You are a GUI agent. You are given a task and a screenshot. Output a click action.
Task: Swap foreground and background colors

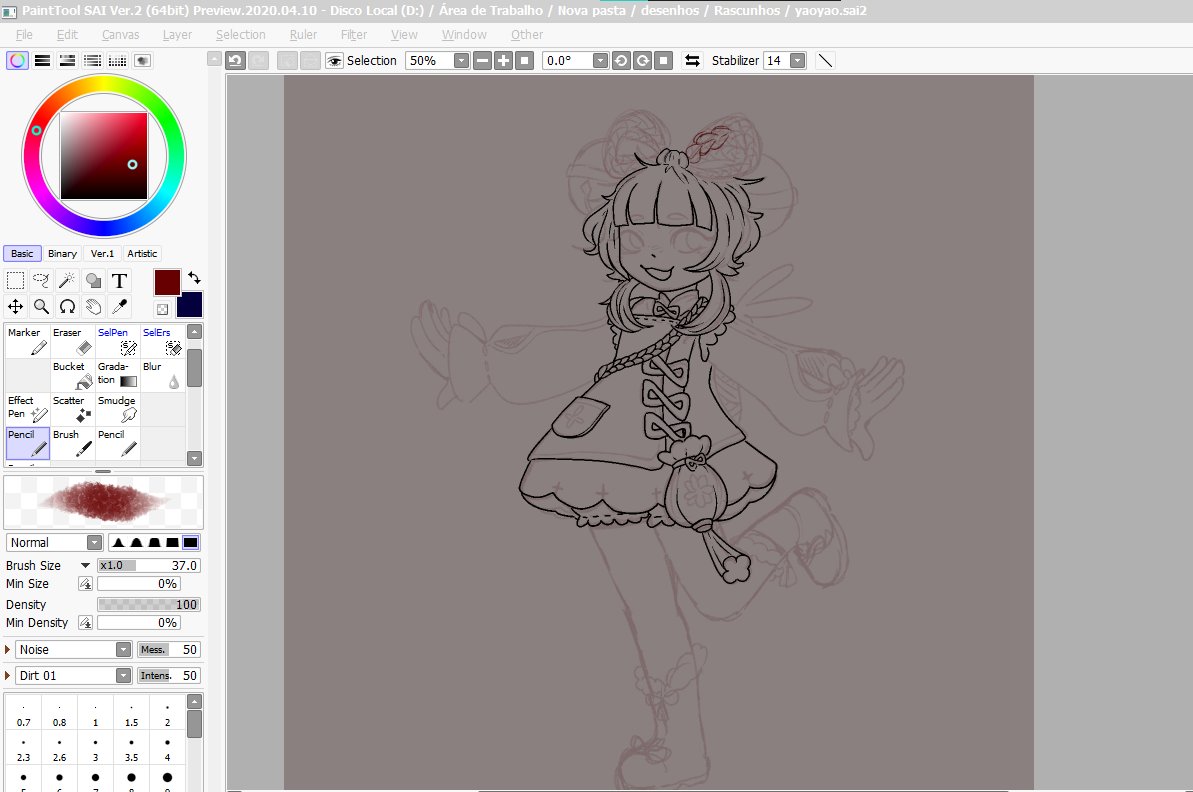(195, 278)
